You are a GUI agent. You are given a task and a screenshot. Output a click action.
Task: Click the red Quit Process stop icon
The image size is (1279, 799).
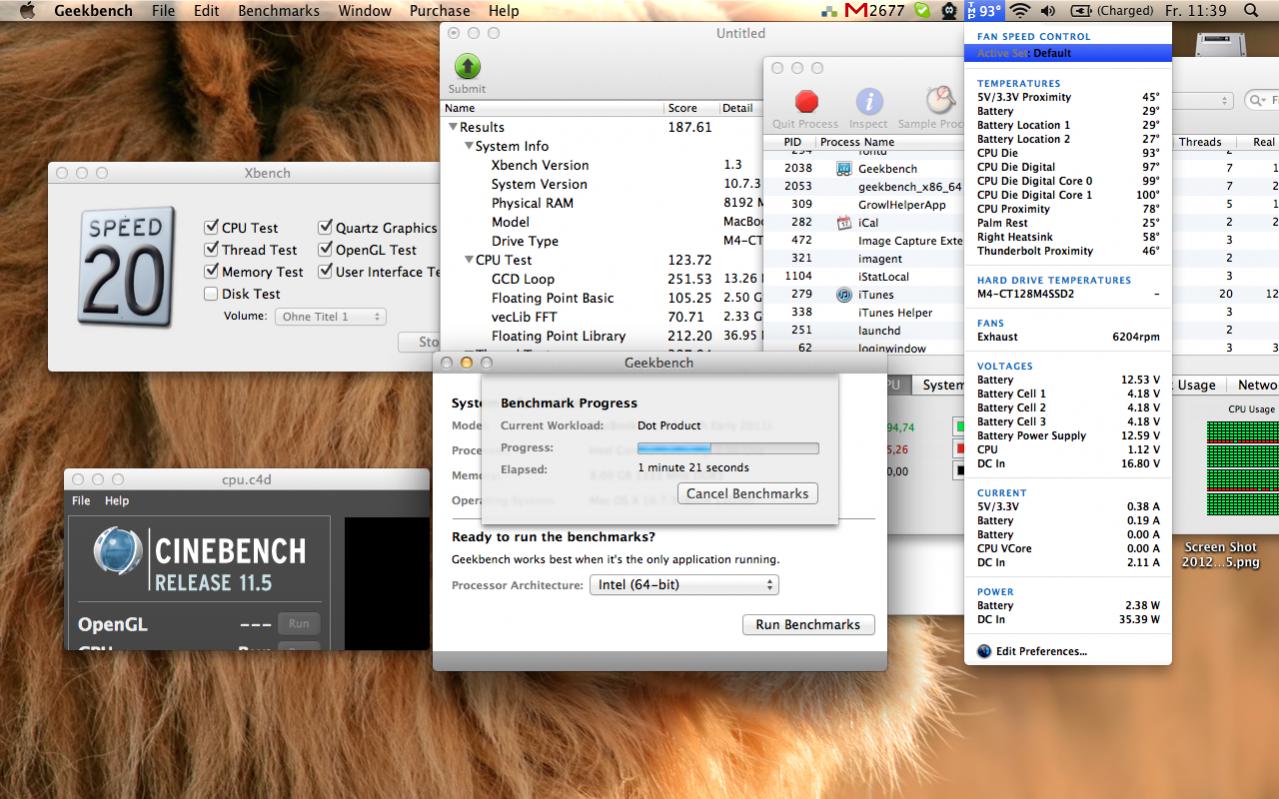tap(806, 101)
